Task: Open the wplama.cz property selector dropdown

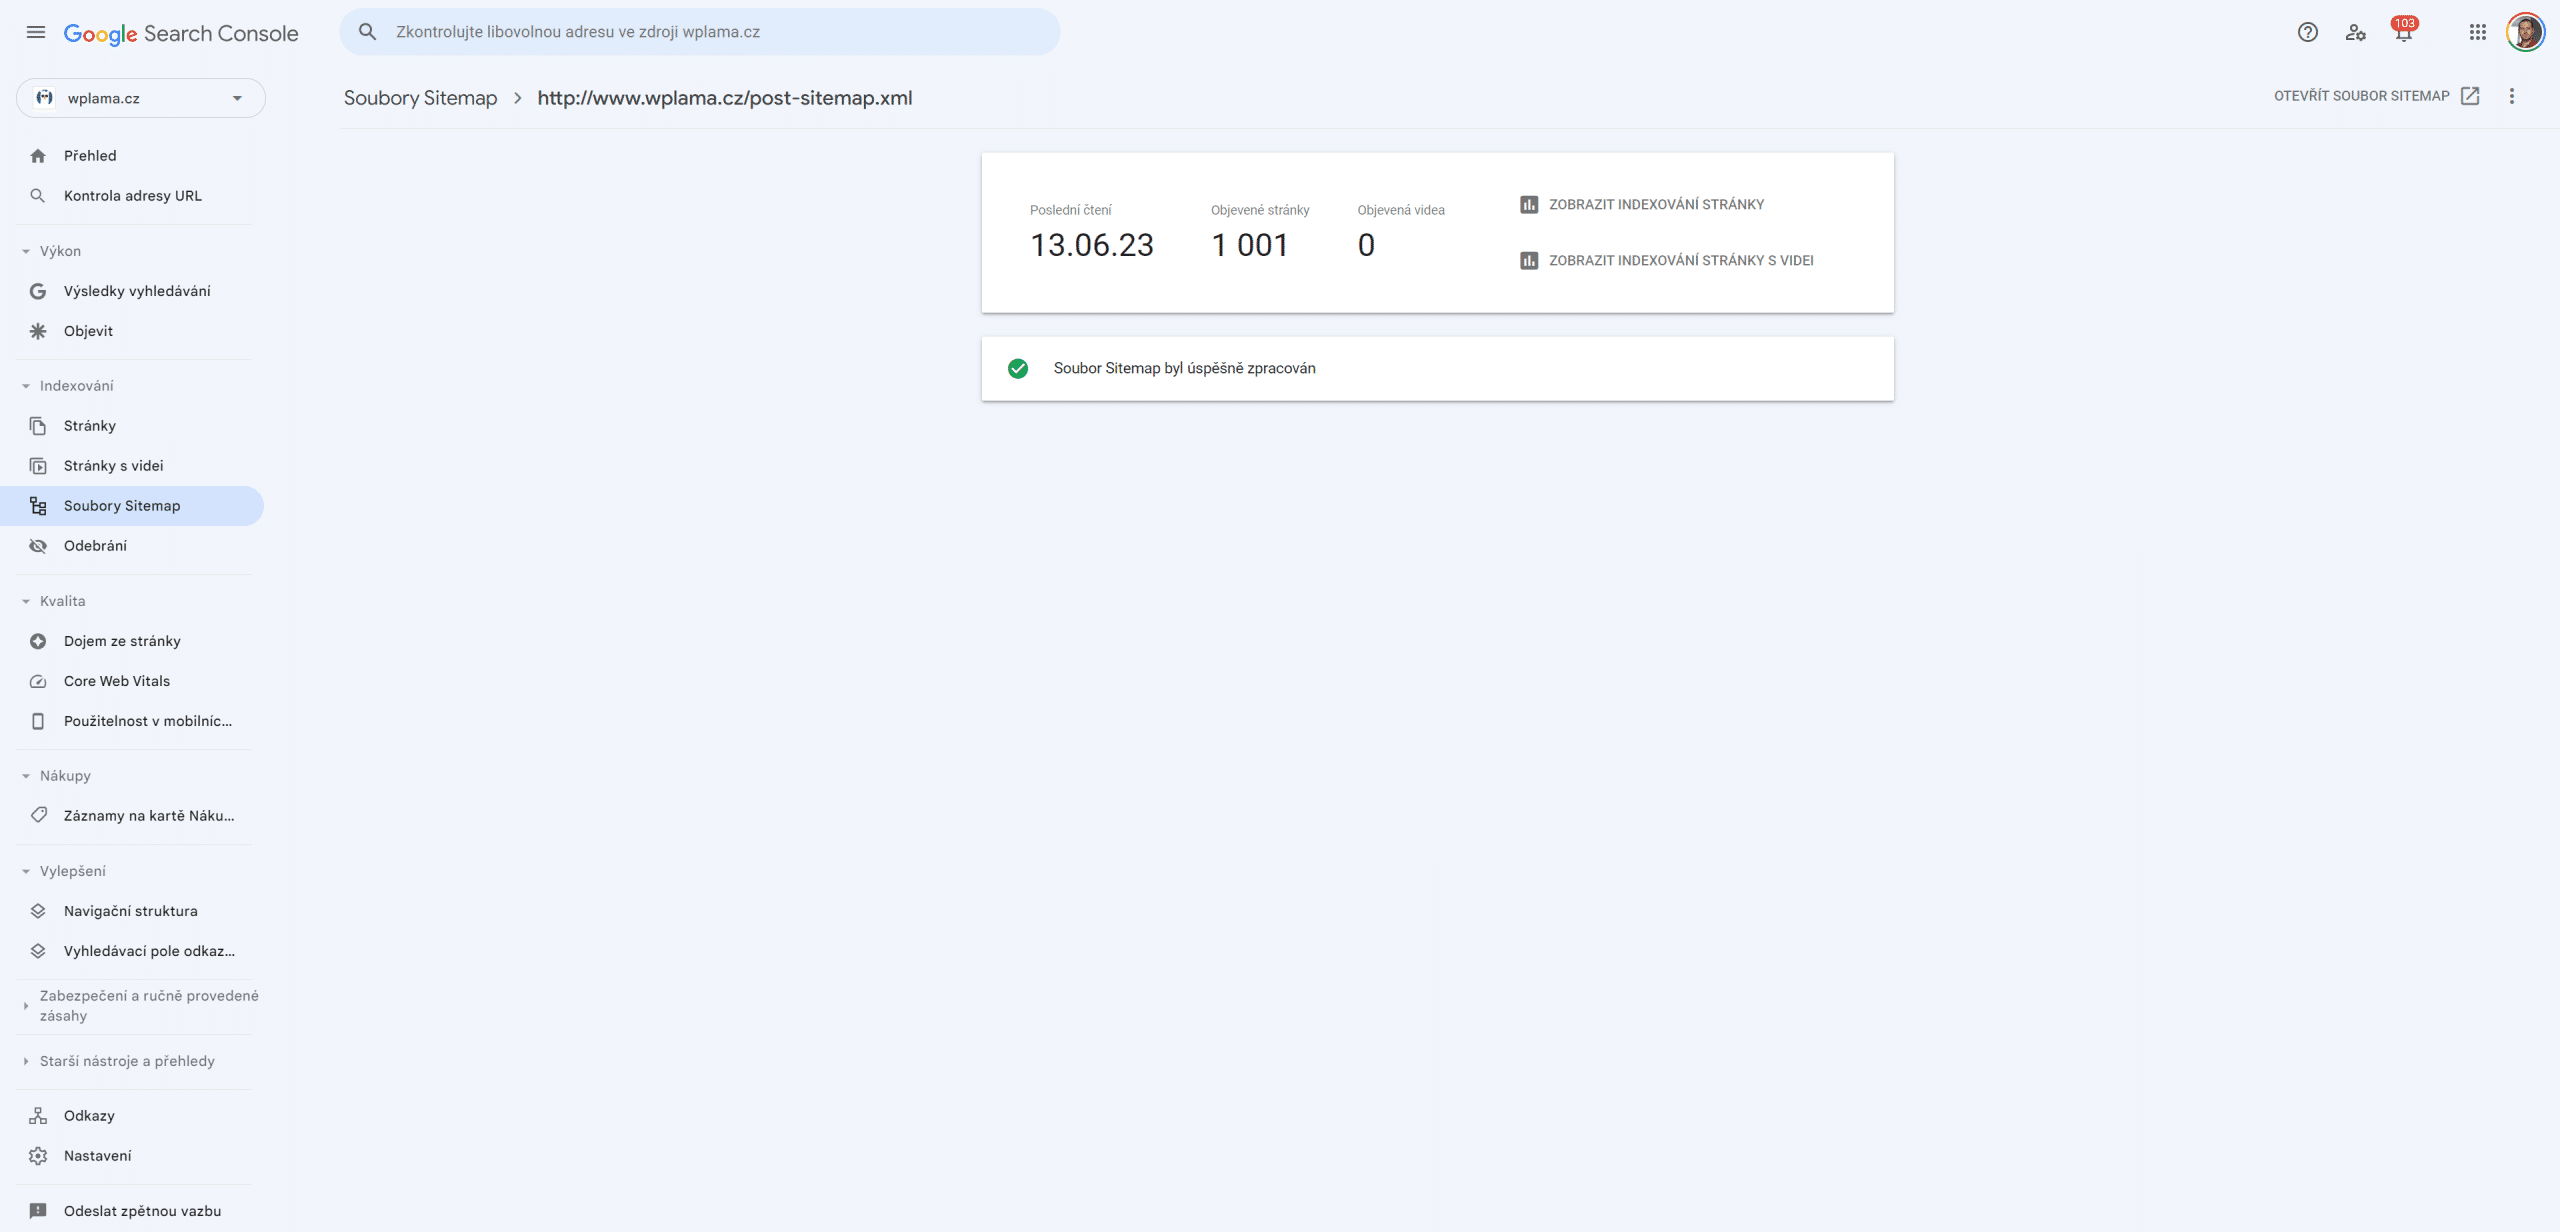Action: [141, 98]
